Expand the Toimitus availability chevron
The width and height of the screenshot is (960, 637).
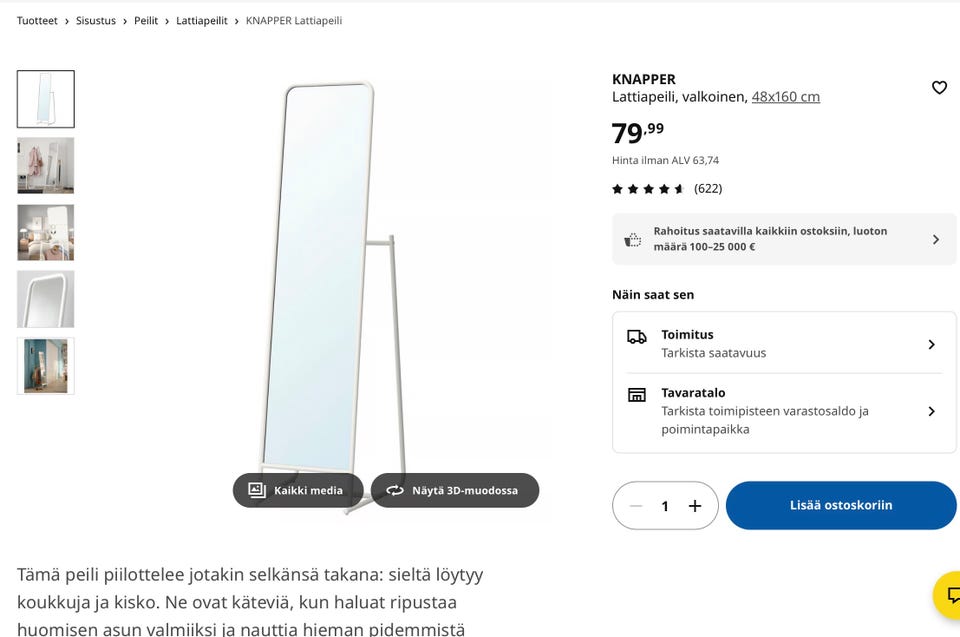[931, 344]
